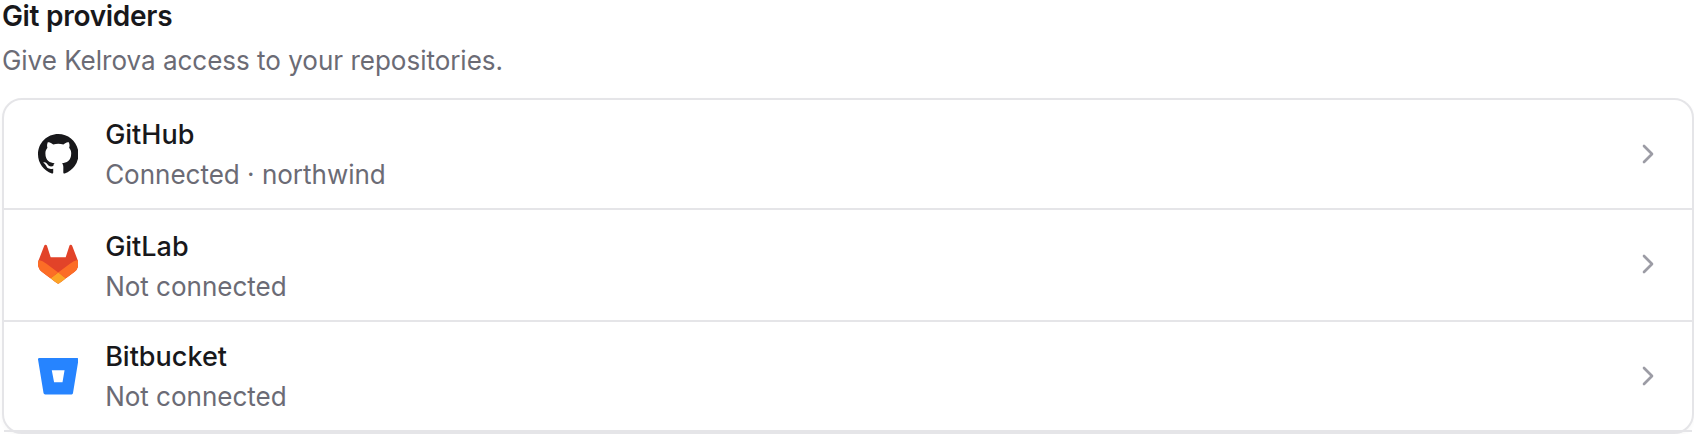Screen dimensions: 1694x434
Task: Select the GitHub provider name
Action: pyautogui.click(x=150, y=135)
